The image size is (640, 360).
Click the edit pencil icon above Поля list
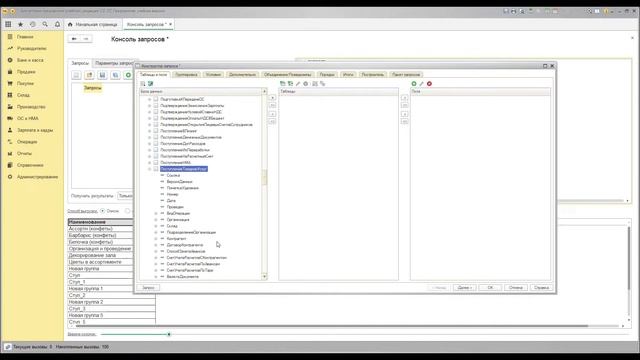tap(422, 84)
